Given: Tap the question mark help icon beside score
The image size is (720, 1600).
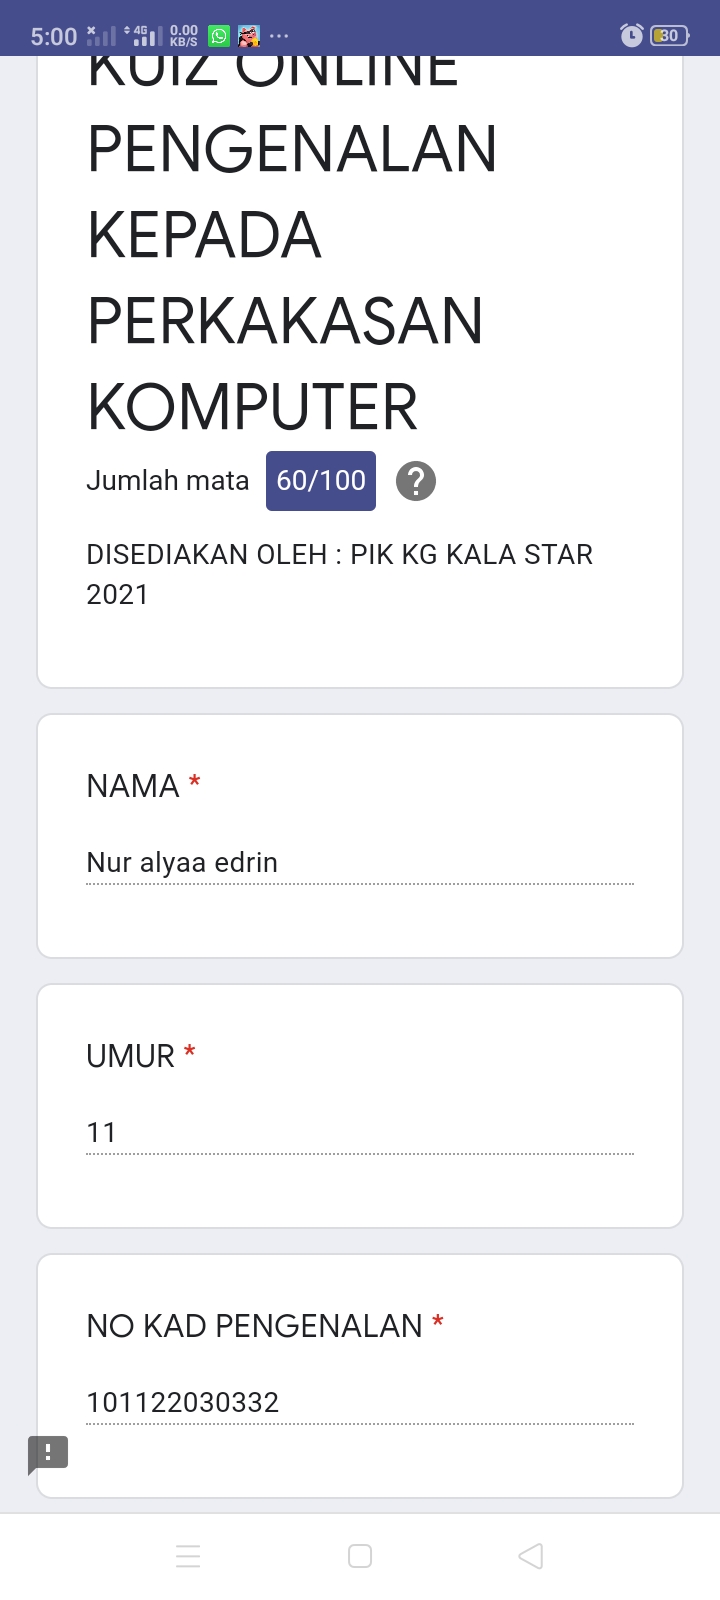Looking at the screenshot, I should [x=416, y=481].
